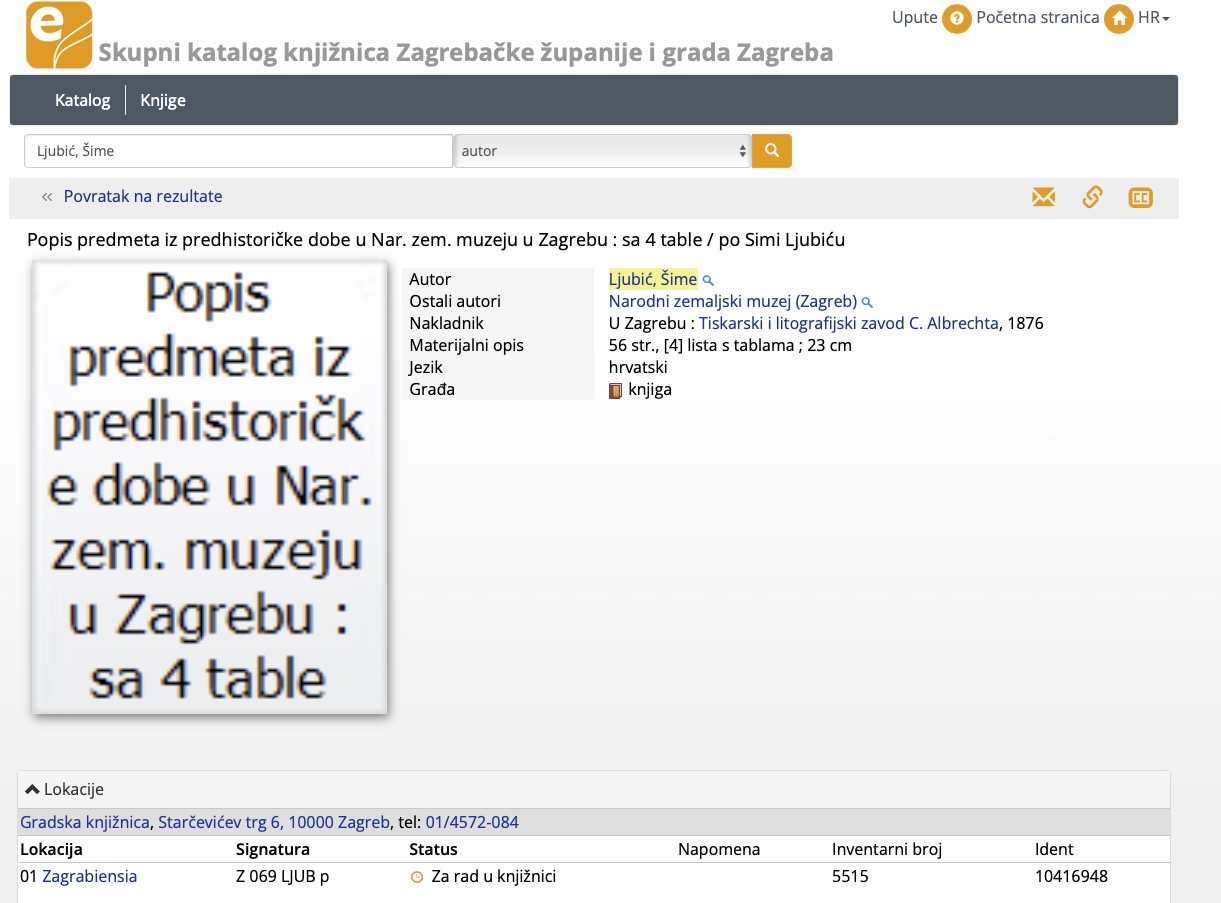Viewport: 1221px width, 903px height.
Task: Open the Upute help question-mark icon
Action: (x=957, y=19)
